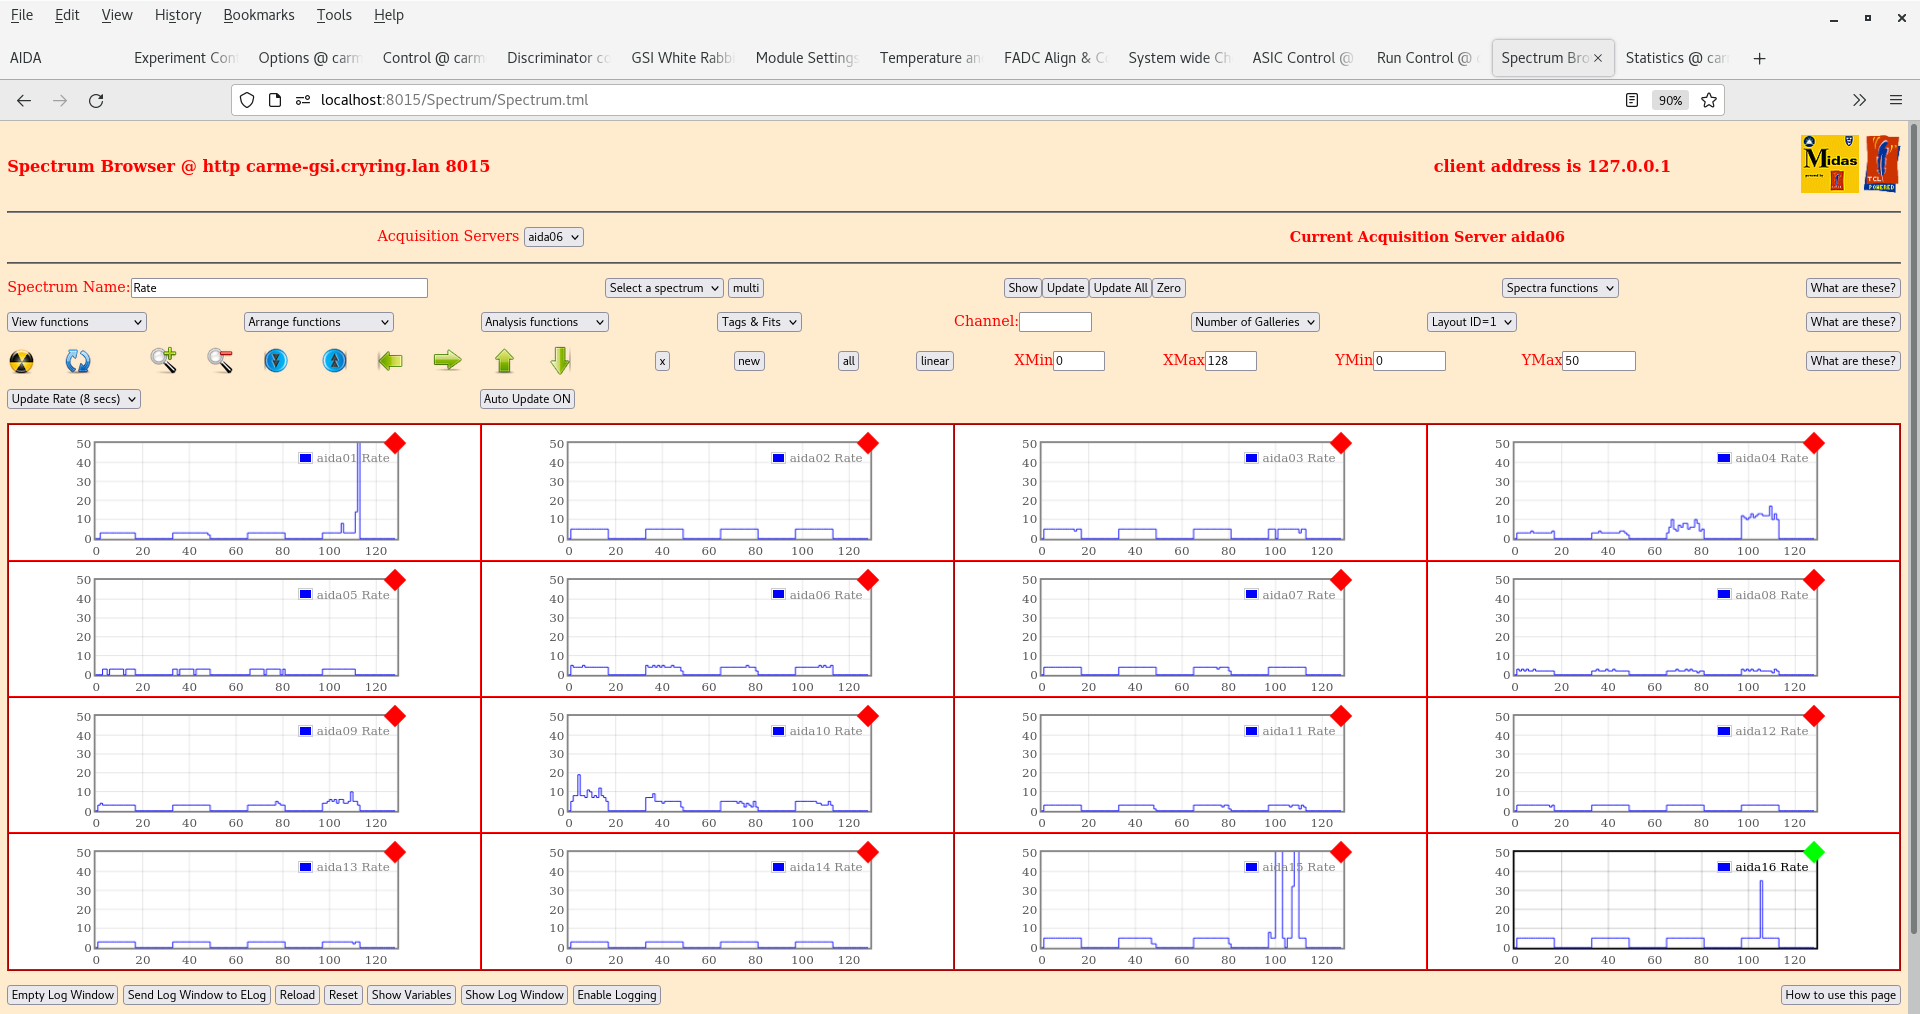Expand the Update Rate (8 secs) dropdown
Viewport: 1920px width, 1014px height.
pos(75,399)
